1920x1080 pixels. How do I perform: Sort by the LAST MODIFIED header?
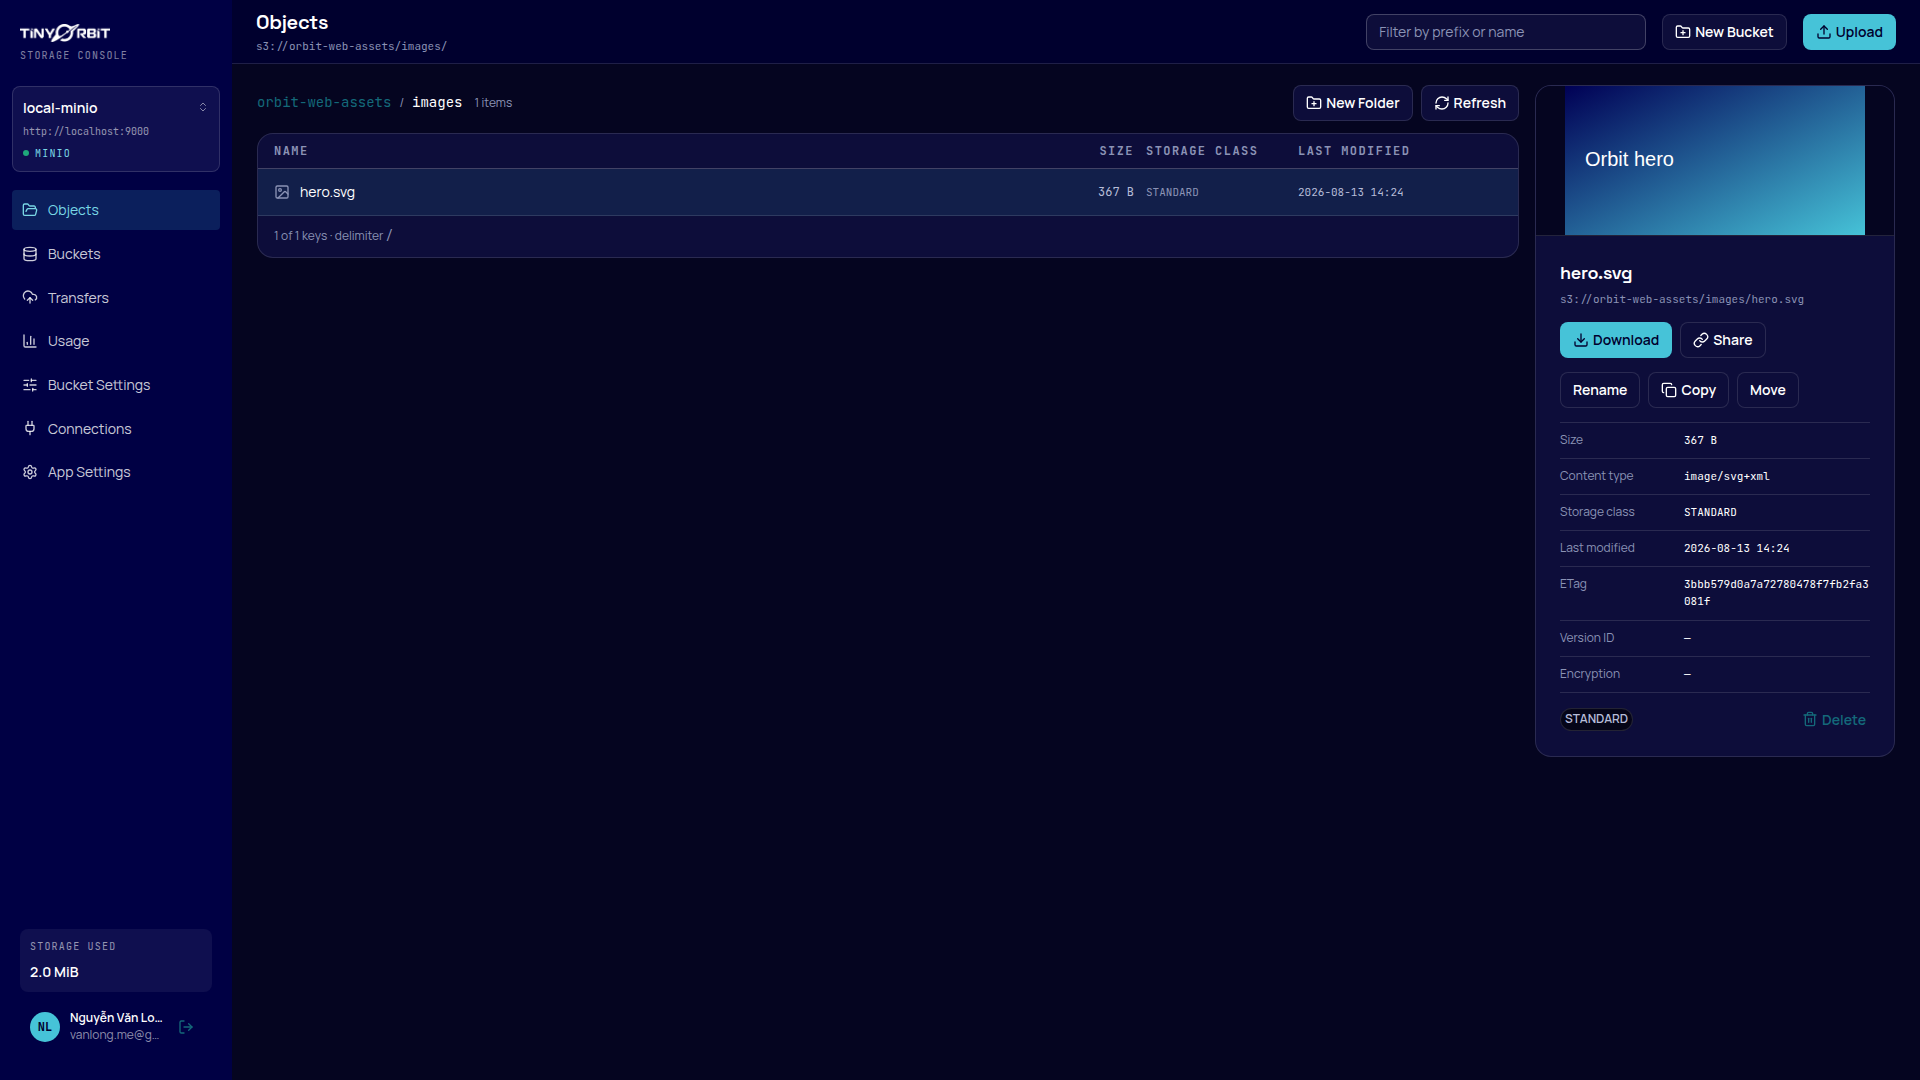click(x=1354, y=151)
